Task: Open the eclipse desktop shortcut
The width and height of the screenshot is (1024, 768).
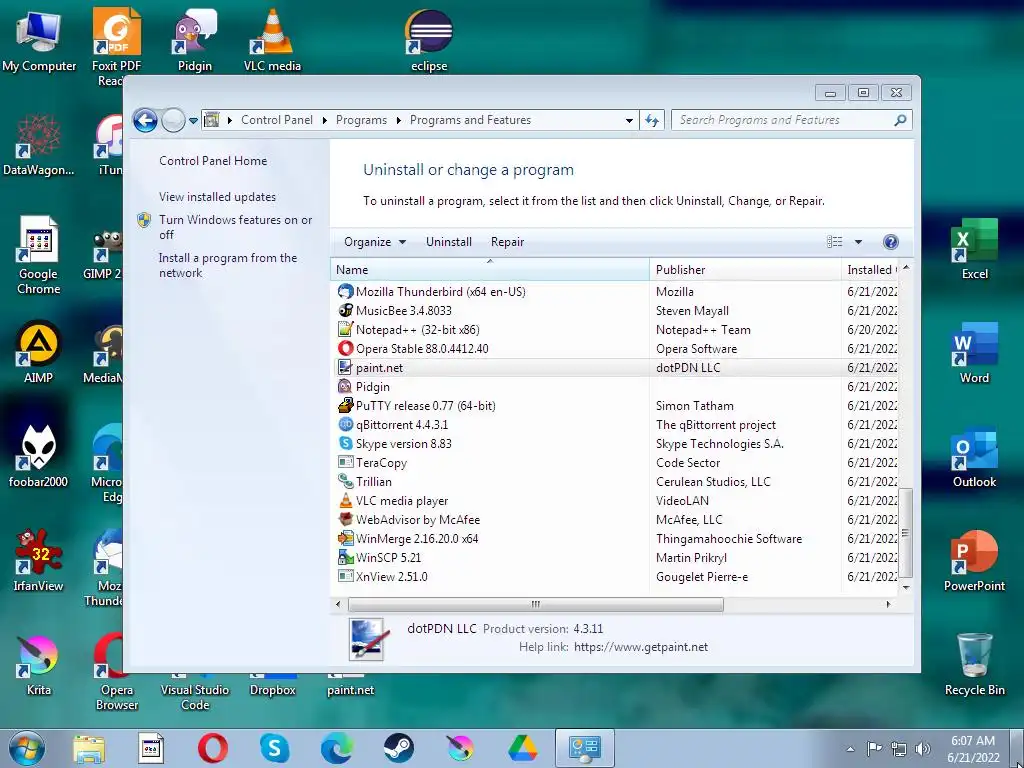Action: [429, 40]
